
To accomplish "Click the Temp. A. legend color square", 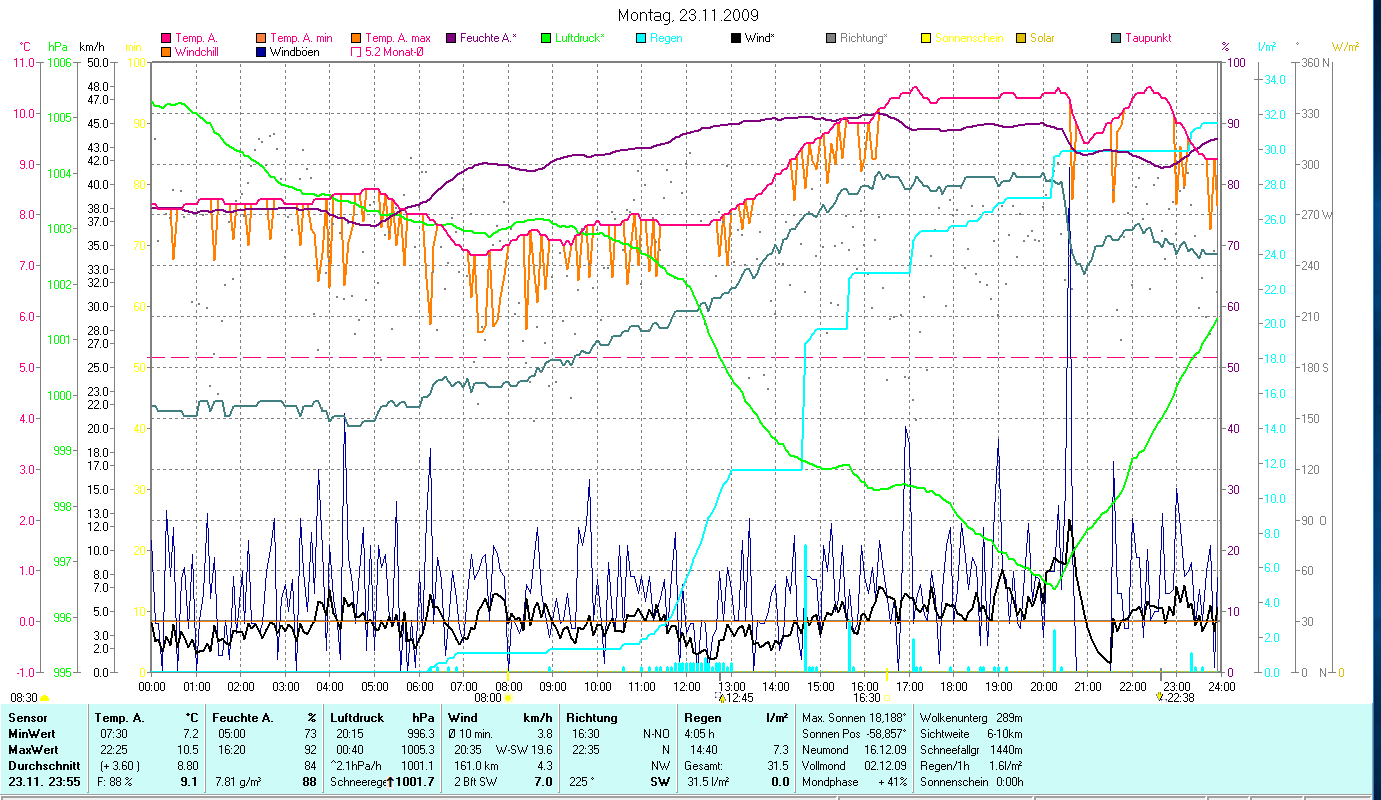I will coord(166,38).
